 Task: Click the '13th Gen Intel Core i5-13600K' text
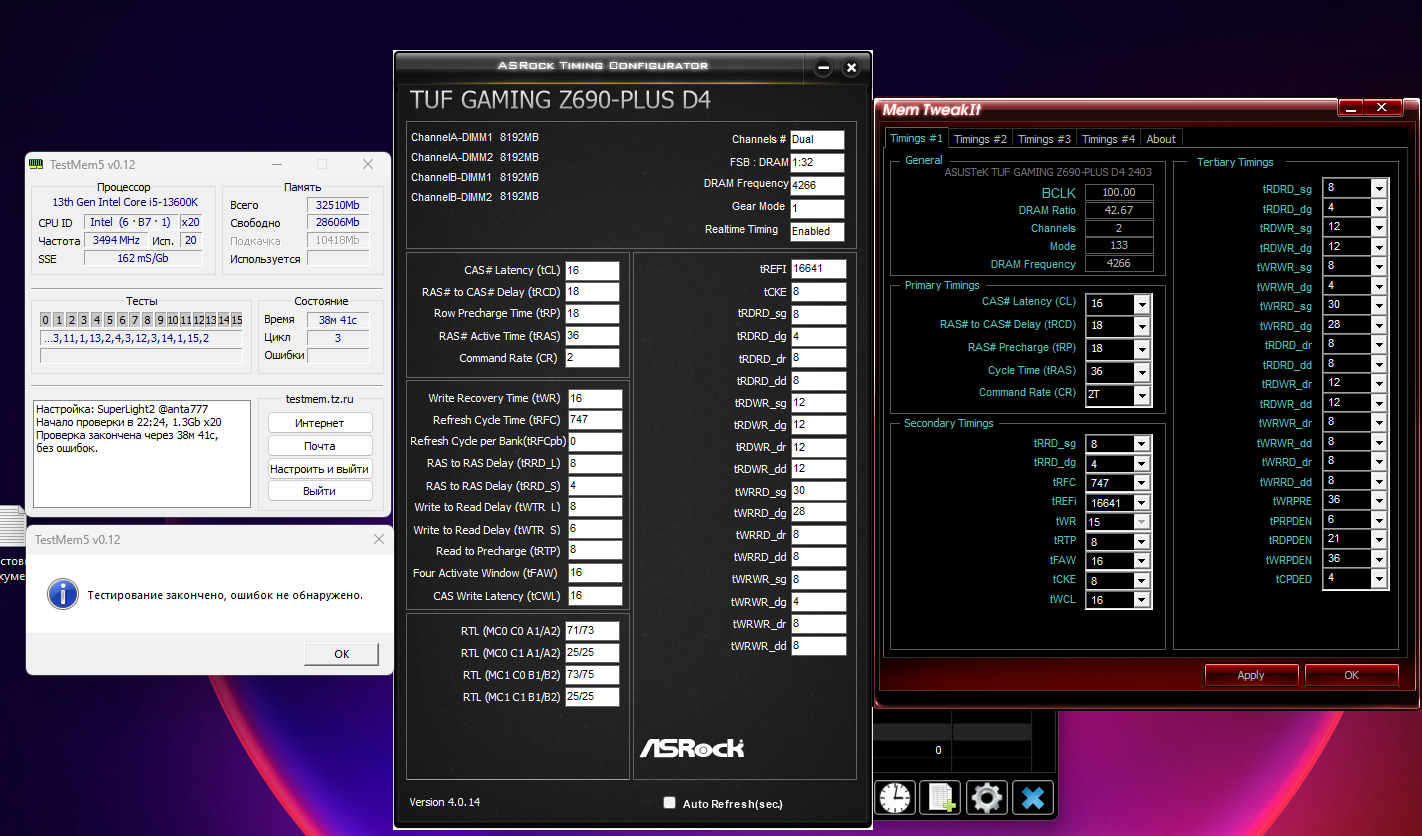[x=125, y=202]
